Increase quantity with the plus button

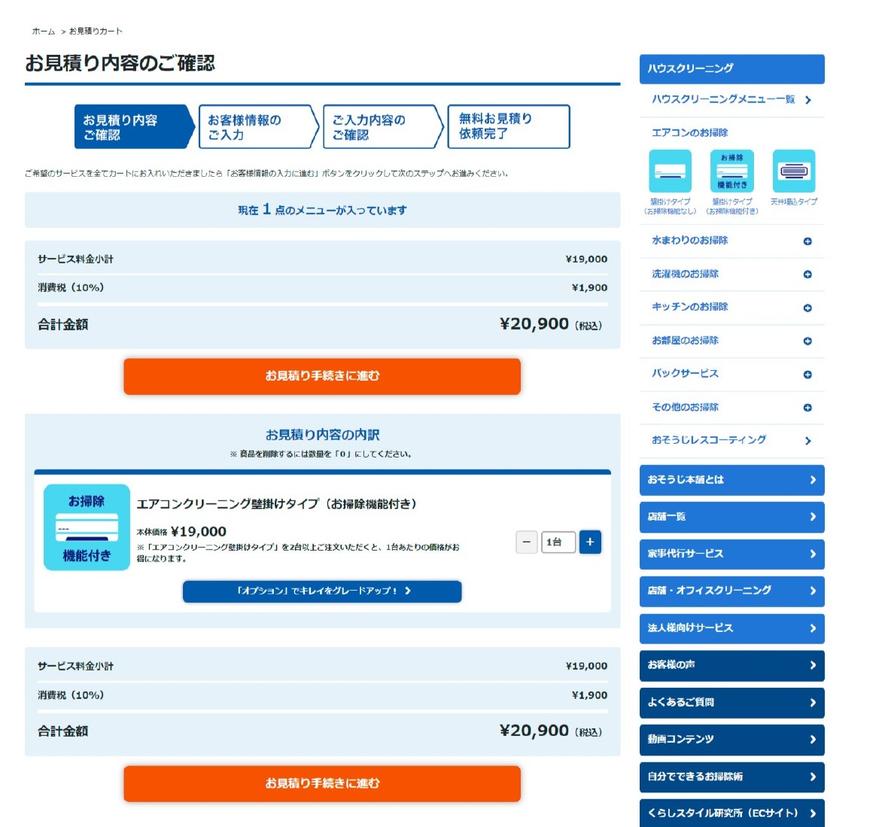coord(590,542)
